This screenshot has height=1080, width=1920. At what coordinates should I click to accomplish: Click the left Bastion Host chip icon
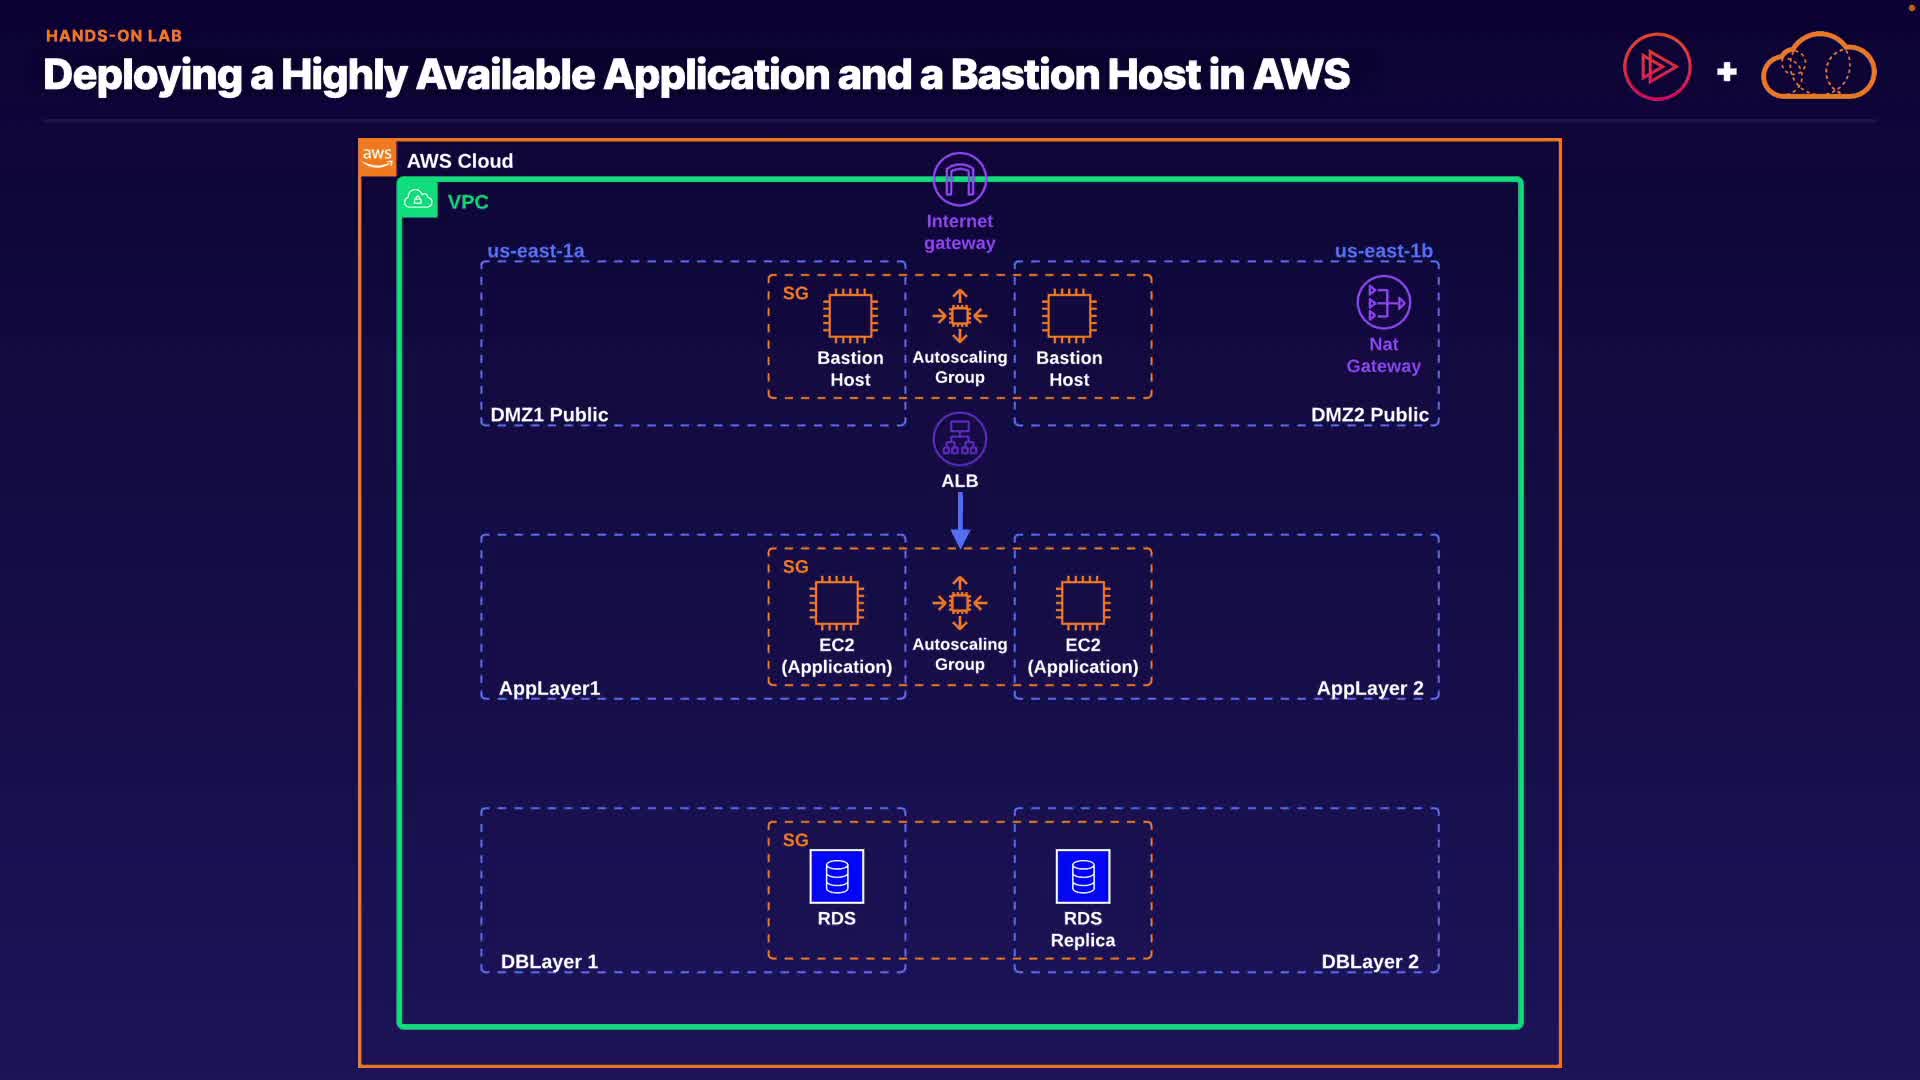[x=850, y=316]
